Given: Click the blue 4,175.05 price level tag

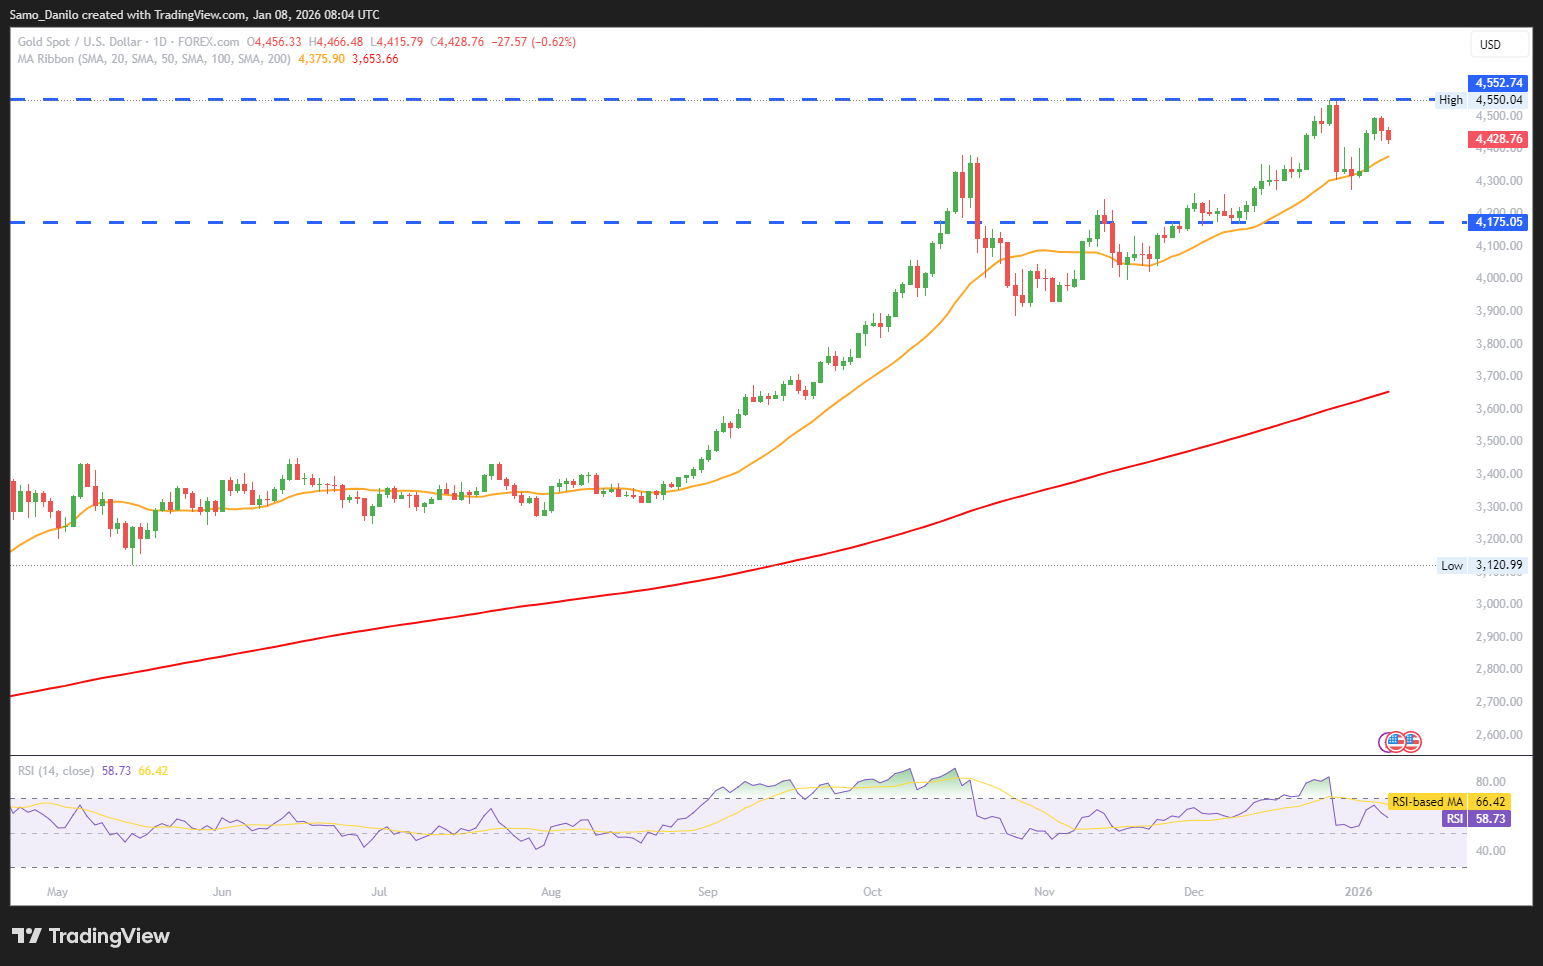Looking at the screenshot, I should coord(1497,222).
